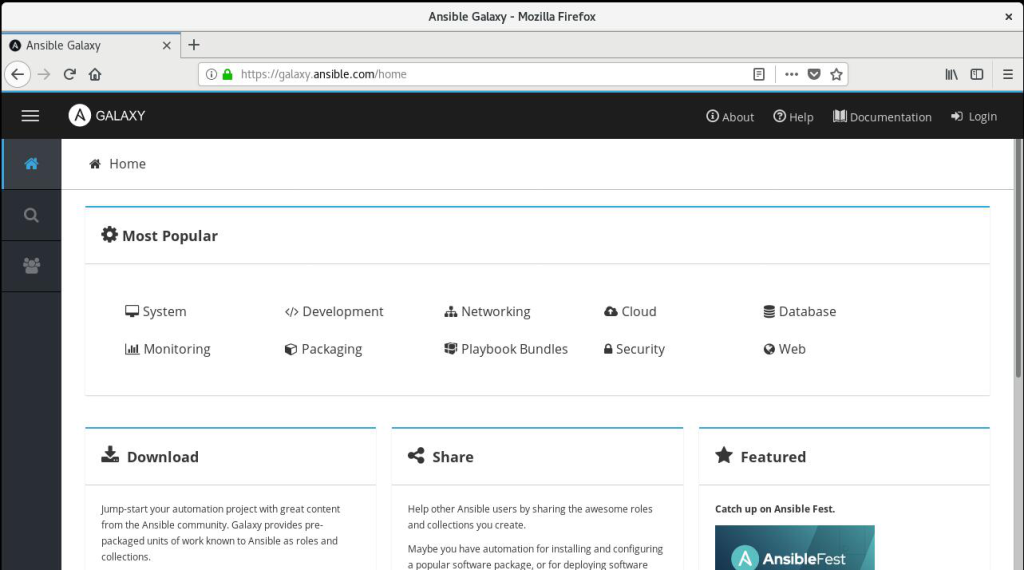The height and width of the screenshot is (570, 1024).
Task: Browse the Networking category
Action: pyautogui.click(x=487, y=311)
